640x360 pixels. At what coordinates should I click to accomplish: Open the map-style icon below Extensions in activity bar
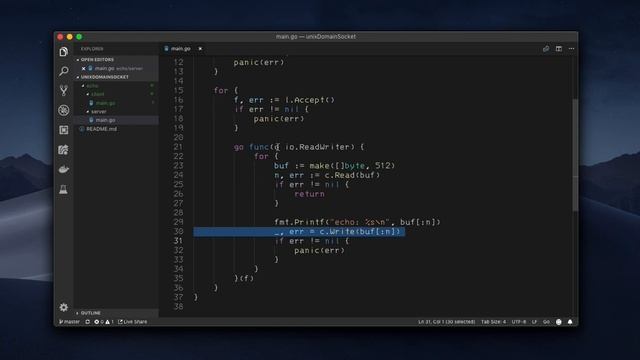(64, 149)
